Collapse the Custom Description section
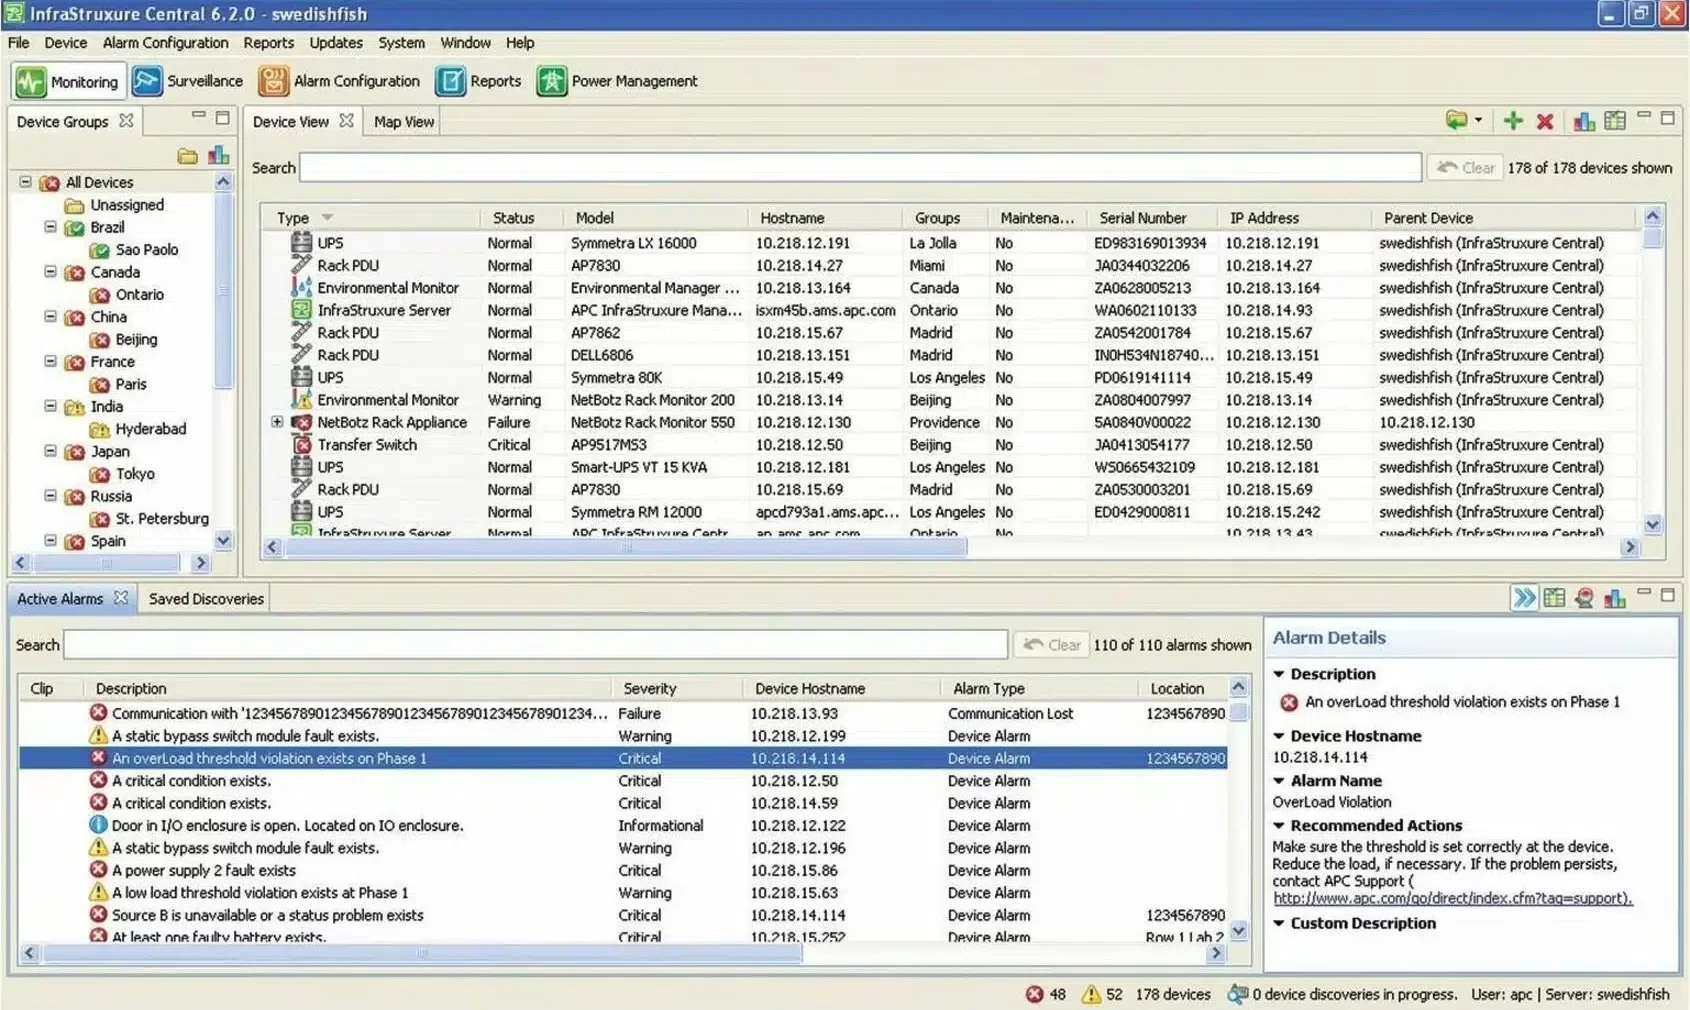The image size is (1690, 1010). [x=1279, y=923]
